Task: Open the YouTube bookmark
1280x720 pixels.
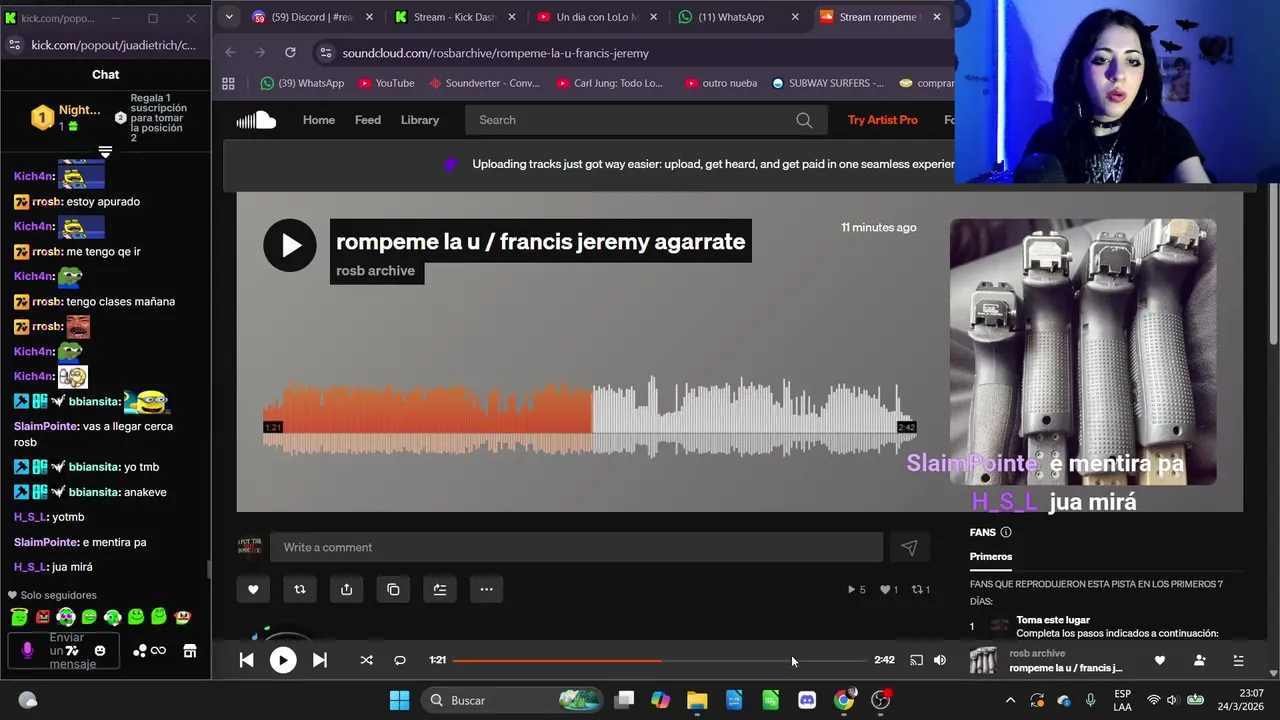Action: 386,83
